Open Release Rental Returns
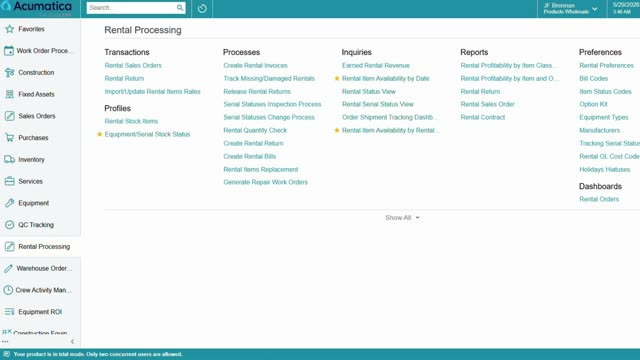Viewport: 640px width, 360px height. tap(257, 91)
